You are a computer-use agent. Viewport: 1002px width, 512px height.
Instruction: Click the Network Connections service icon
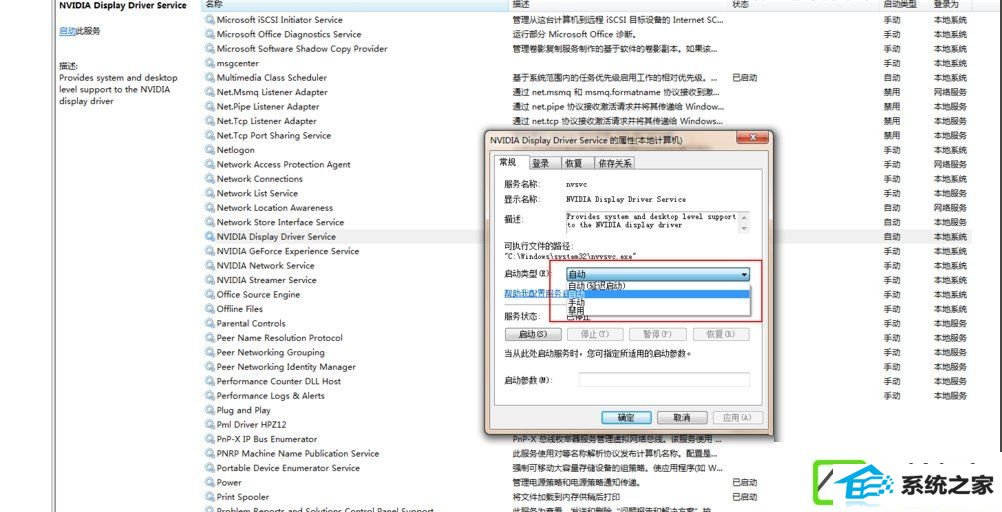pos(210,179)
